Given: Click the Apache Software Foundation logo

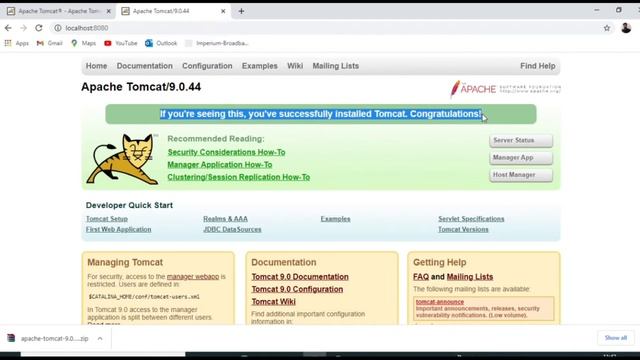Looking at the screenshot, I should [x=505, y=89].
